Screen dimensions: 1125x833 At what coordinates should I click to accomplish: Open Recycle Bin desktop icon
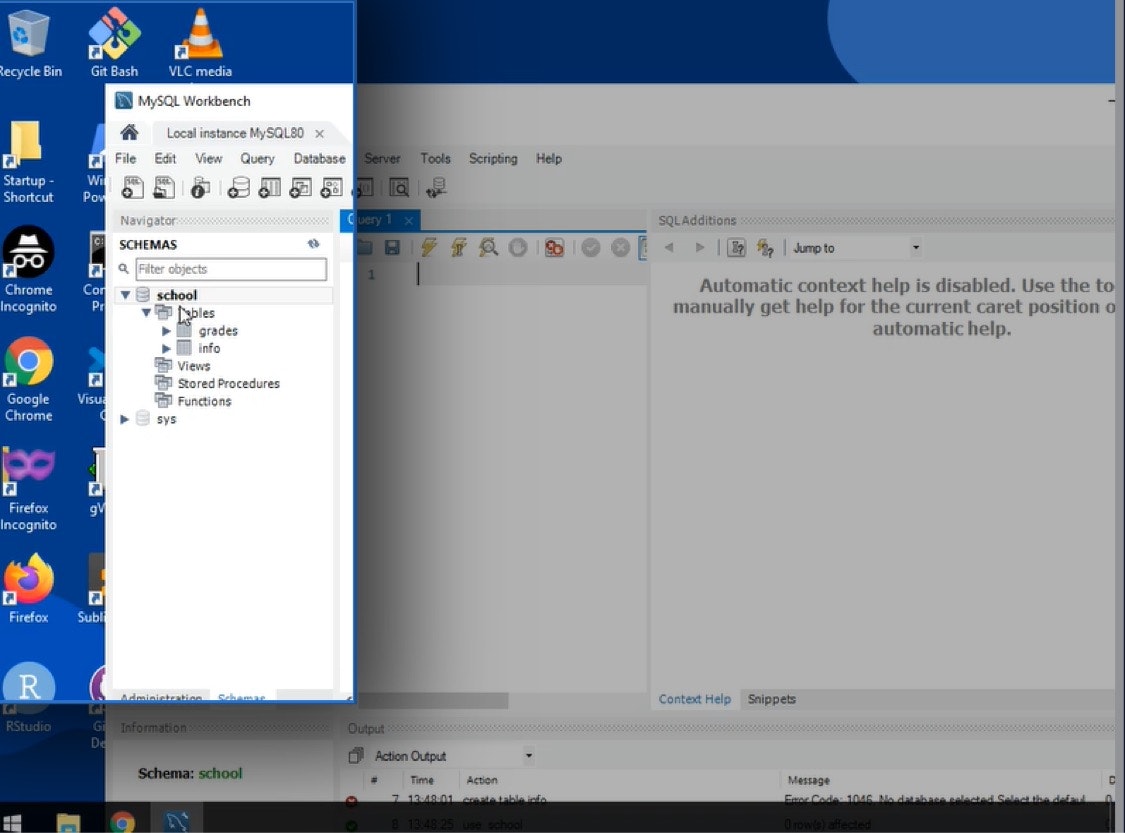coord(29,43)
